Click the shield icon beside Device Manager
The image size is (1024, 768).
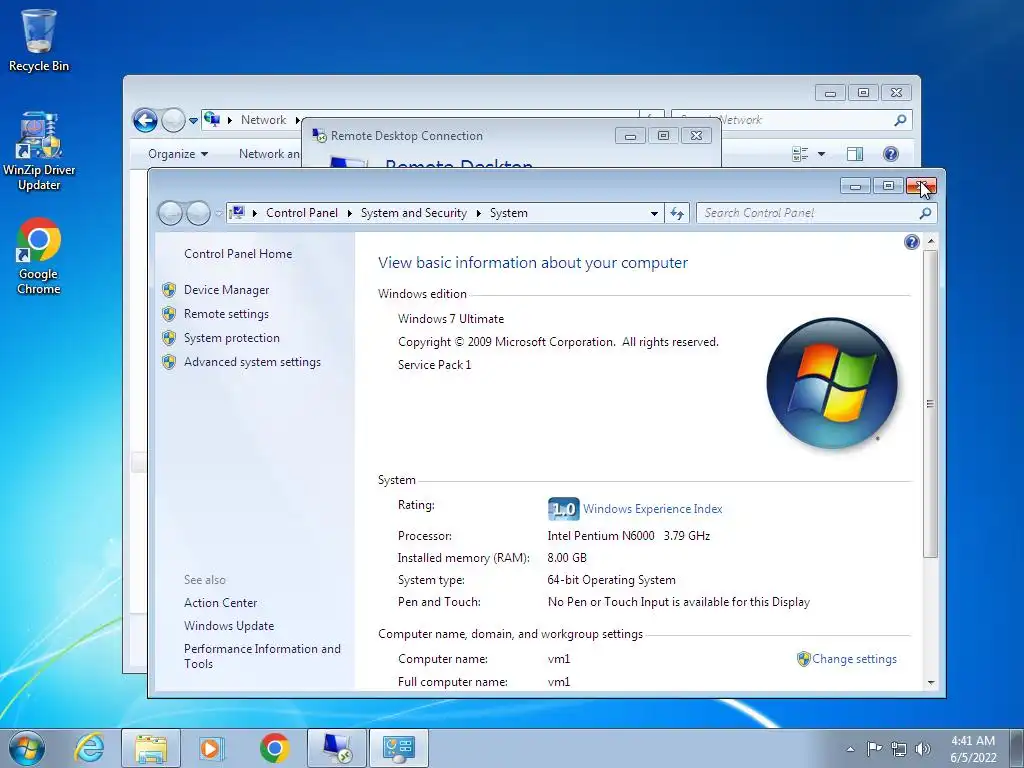click(x=169, y=290)
